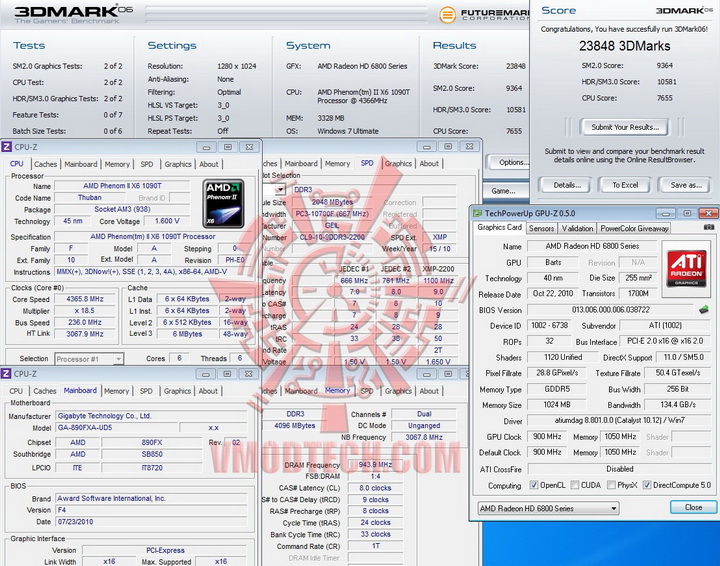Minimize the CPU-Z Memory window

tap(427, 374)
